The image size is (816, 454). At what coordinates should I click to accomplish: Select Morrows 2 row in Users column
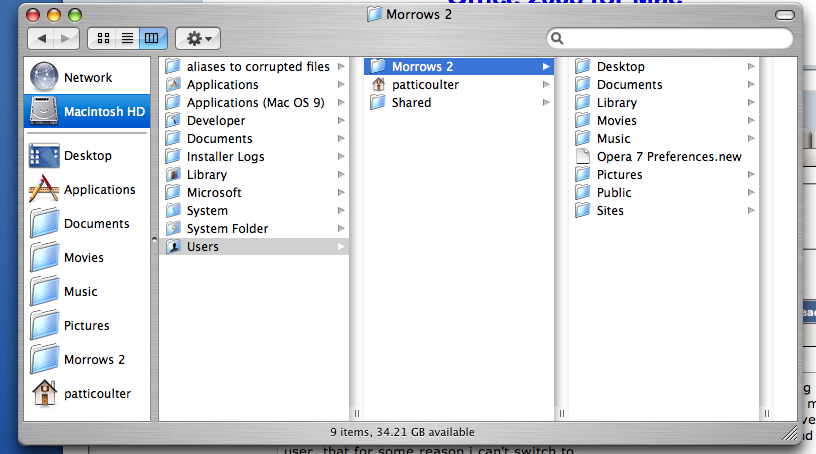point(459,67)
